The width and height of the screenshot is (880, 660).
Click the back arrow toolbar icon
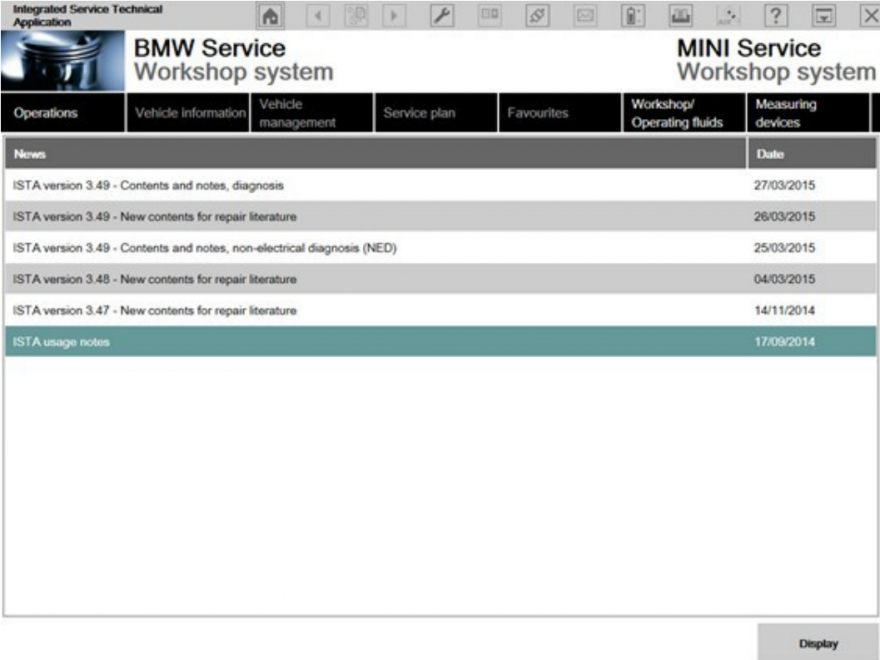click(x=318, y=16)
